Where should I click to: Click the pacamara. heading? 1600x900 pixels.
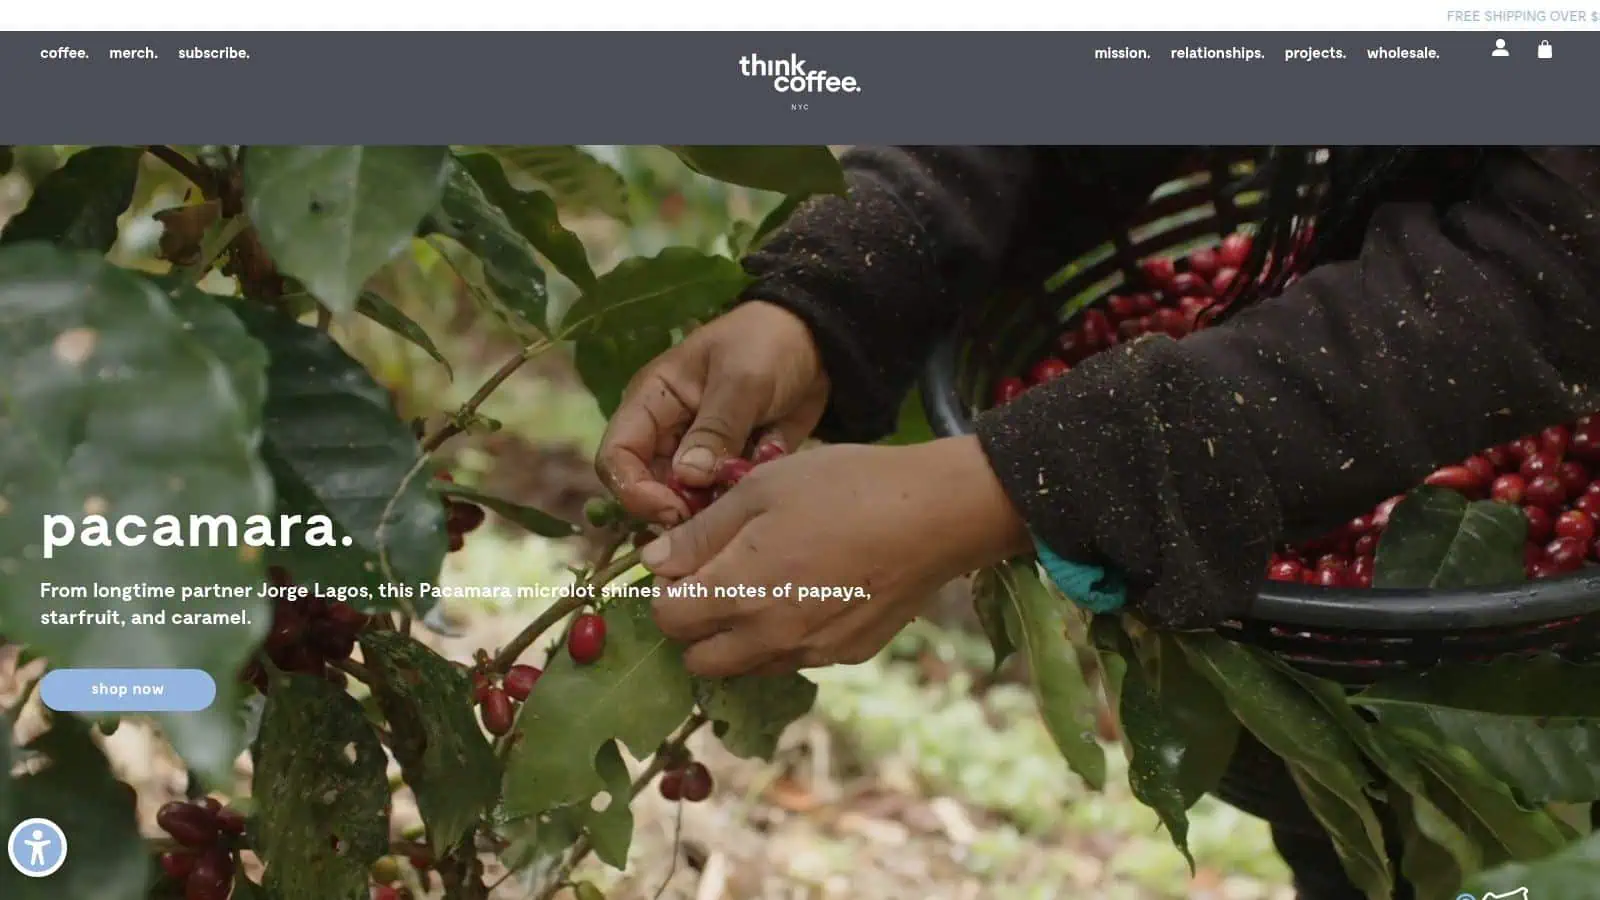point(197,527)
